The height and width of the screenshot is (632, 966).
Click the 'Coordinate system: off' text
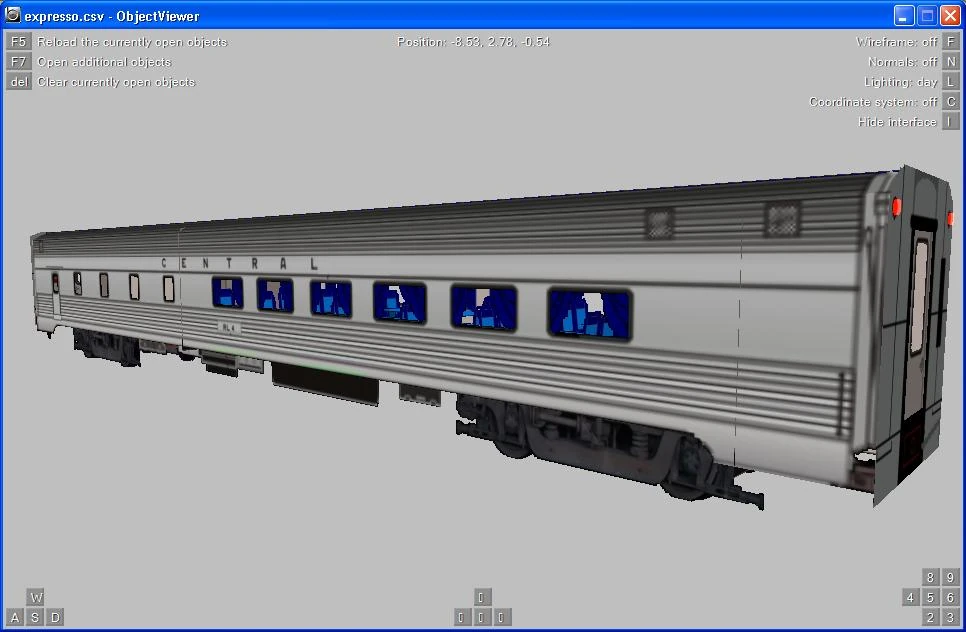point(873,102)
